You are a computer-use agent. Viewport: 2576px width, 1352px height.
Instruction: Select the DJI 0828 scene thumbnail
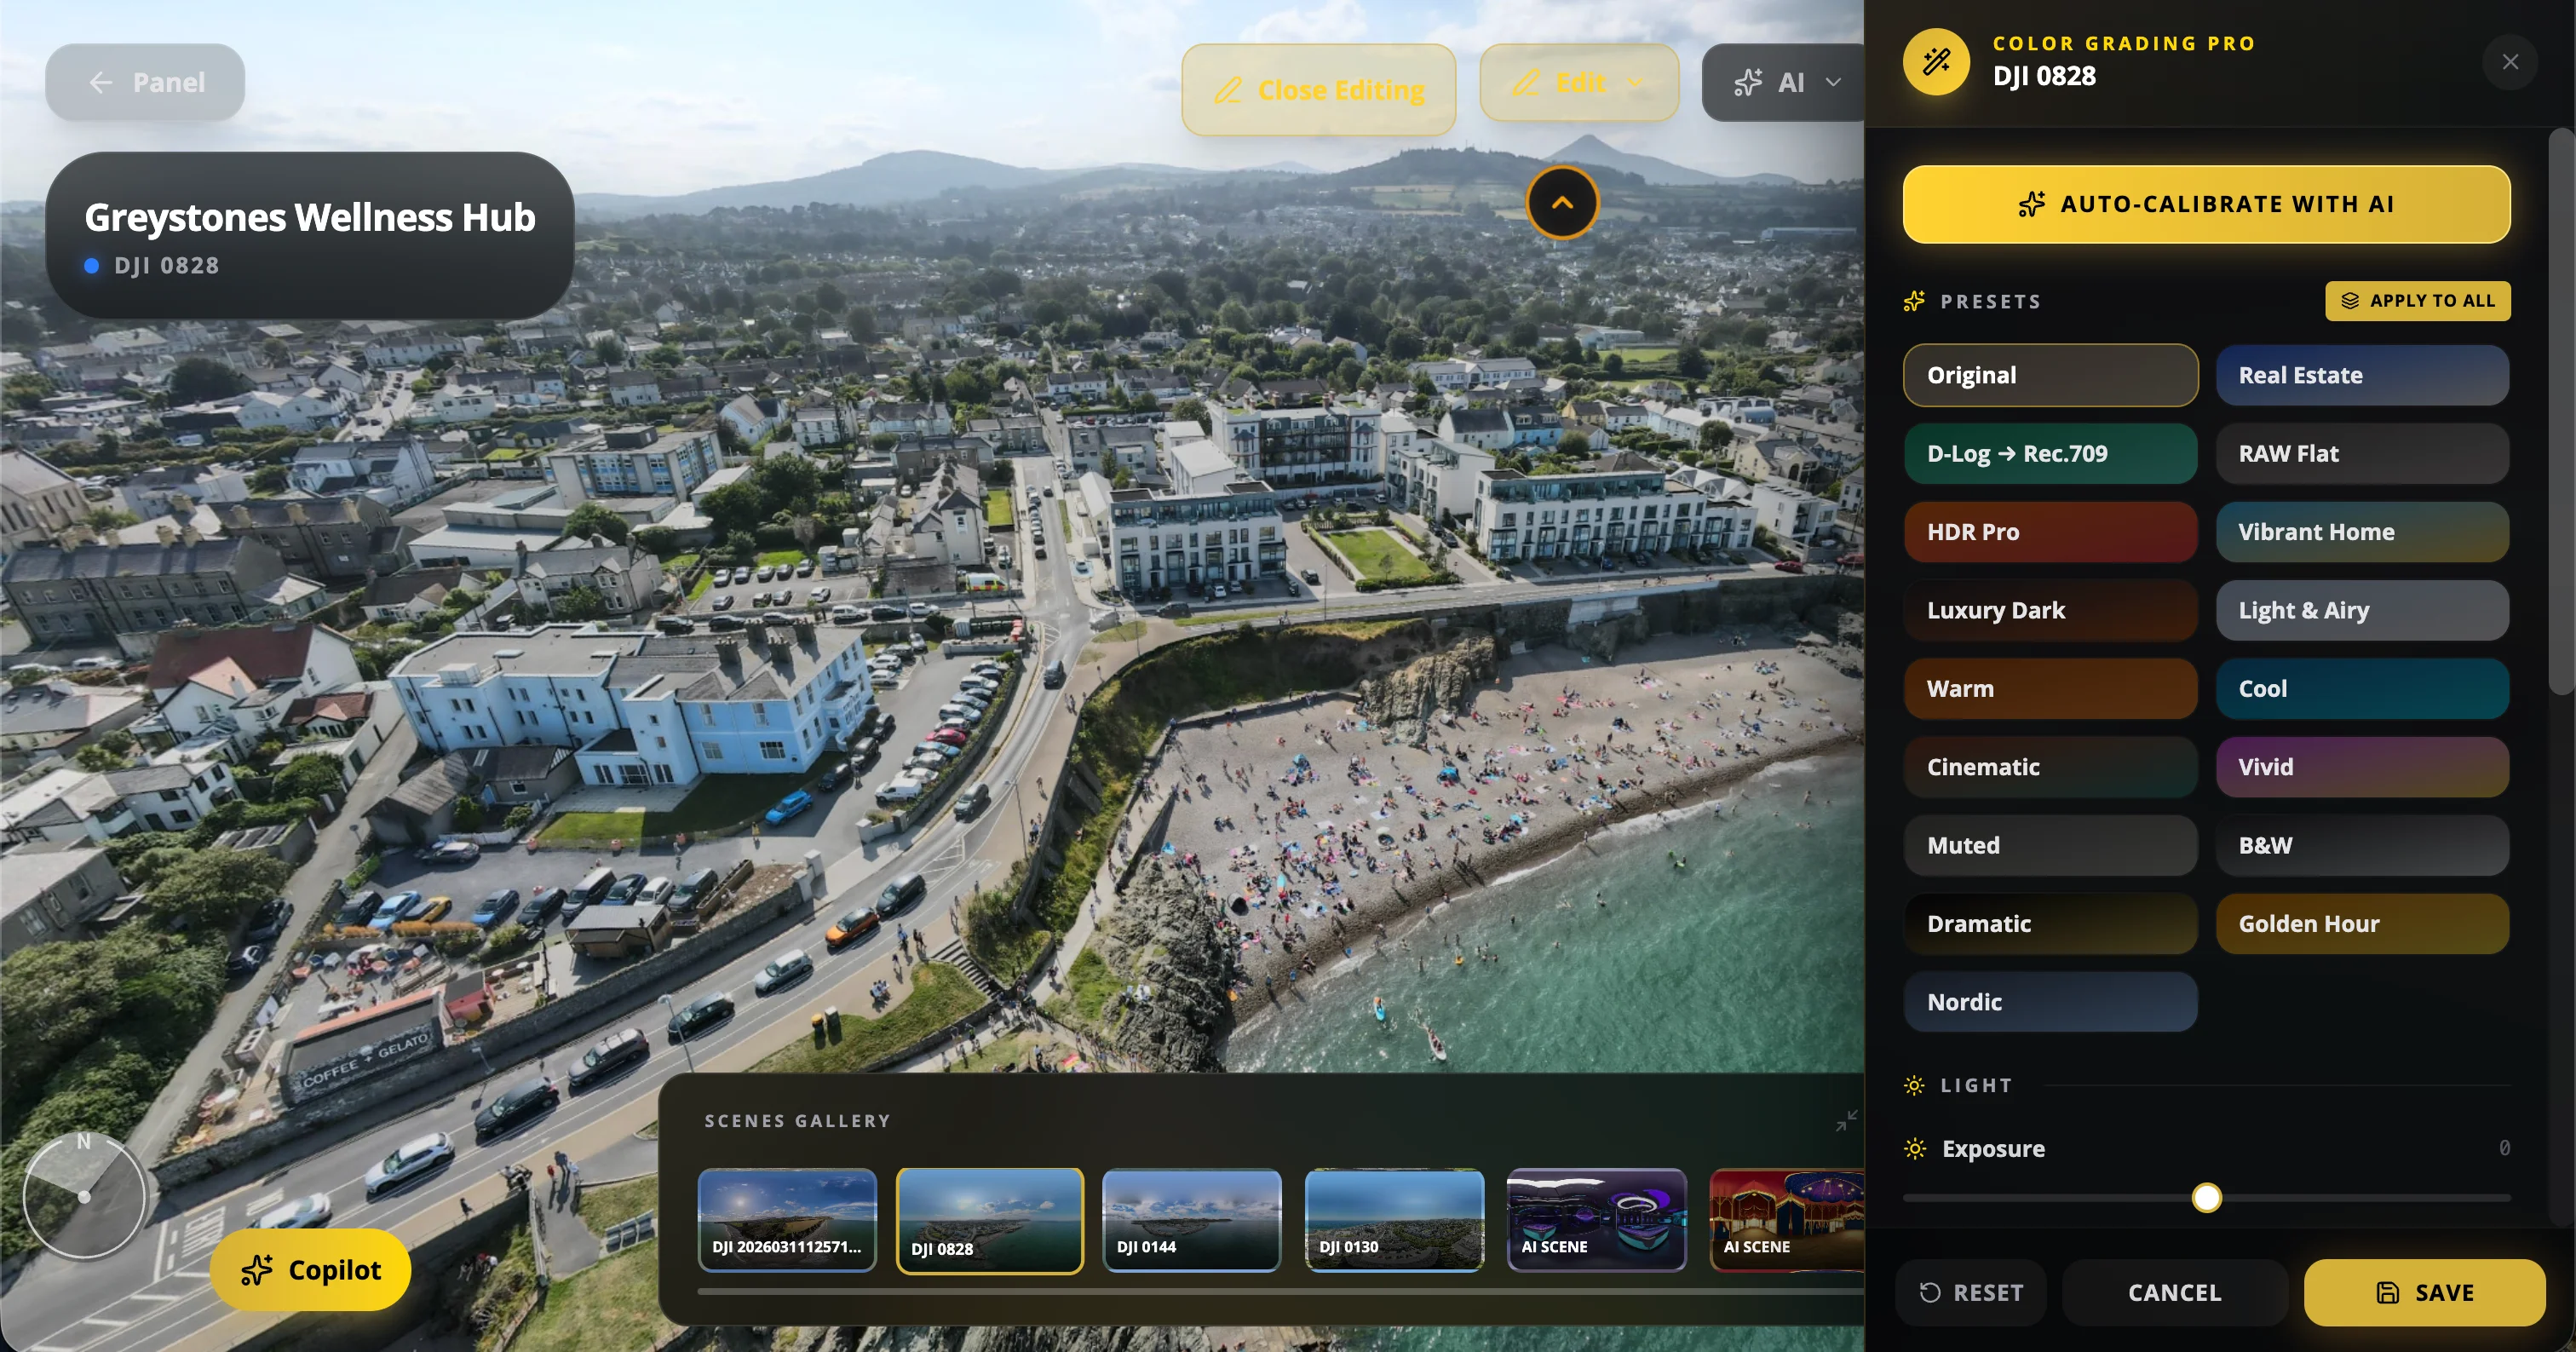[990, 1220]
